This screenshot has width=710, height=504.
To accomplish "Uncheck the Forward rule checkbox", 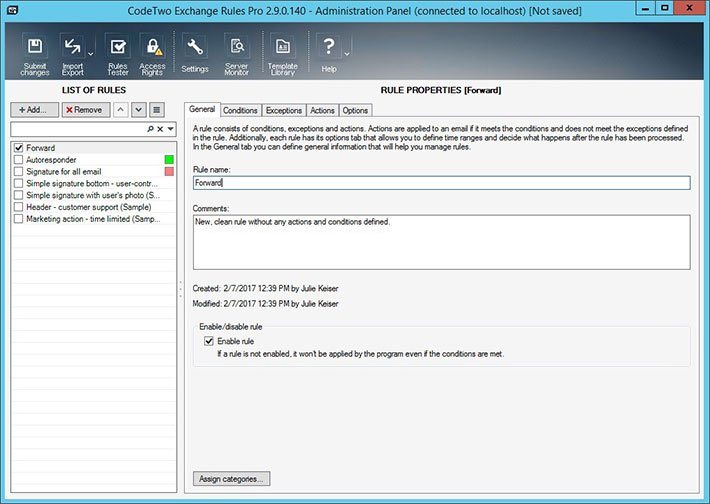I will tap(19, 148).
